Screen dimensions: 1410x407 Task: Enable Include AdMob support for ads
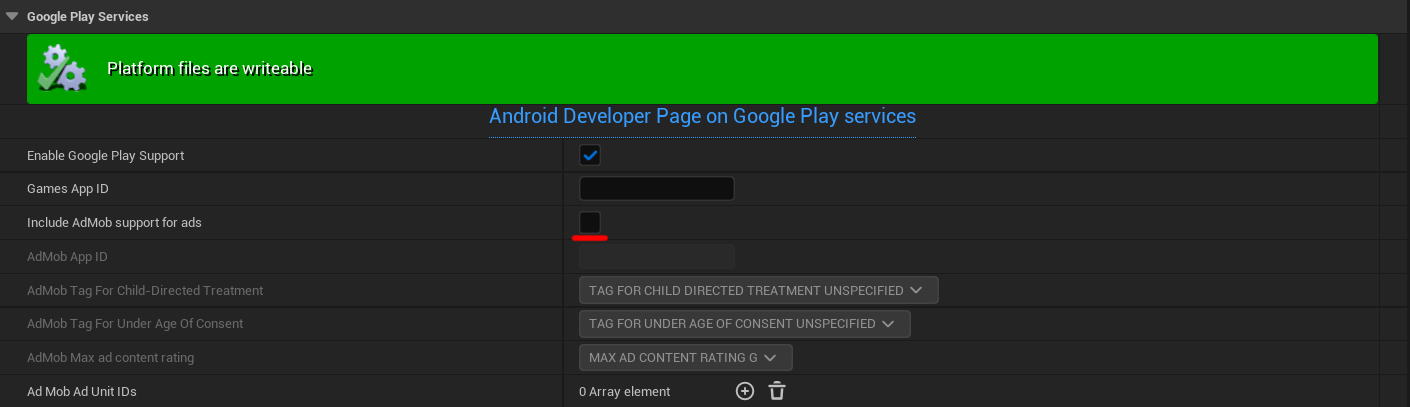(590, 222)
